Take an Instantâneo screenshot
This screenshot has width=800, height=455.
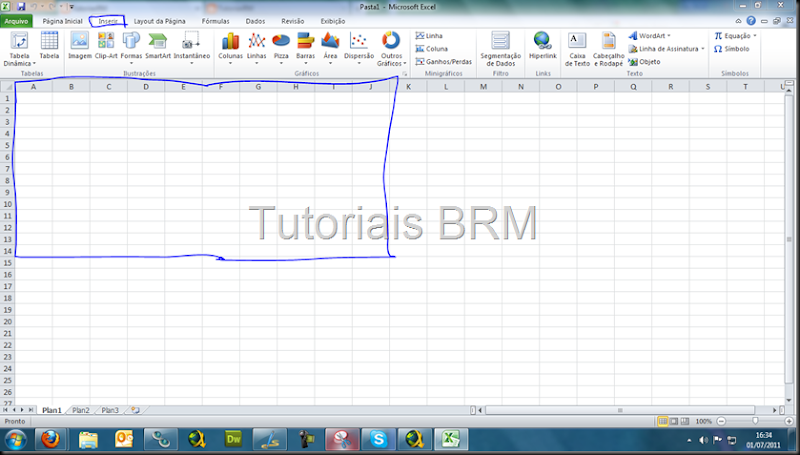[192, 48]
